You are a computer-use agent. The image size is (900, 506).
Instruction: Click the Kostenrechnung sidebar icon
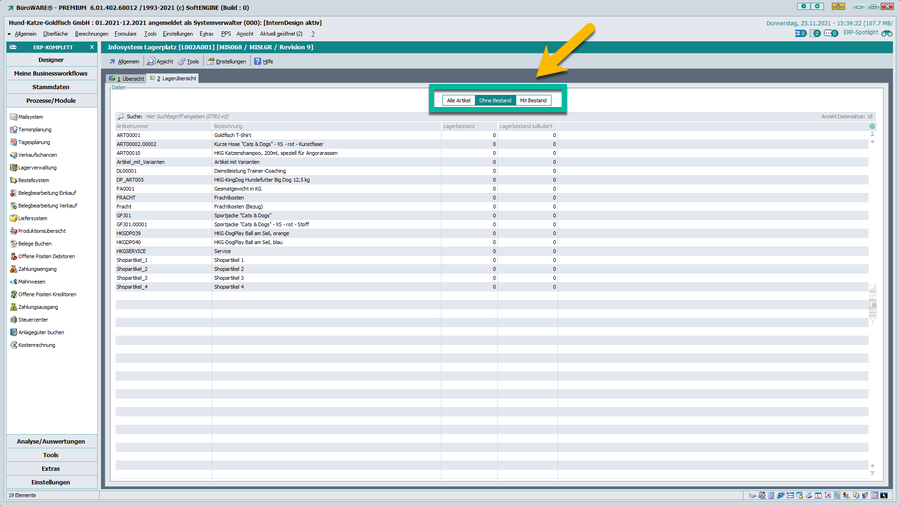click(x=13, y=345)
